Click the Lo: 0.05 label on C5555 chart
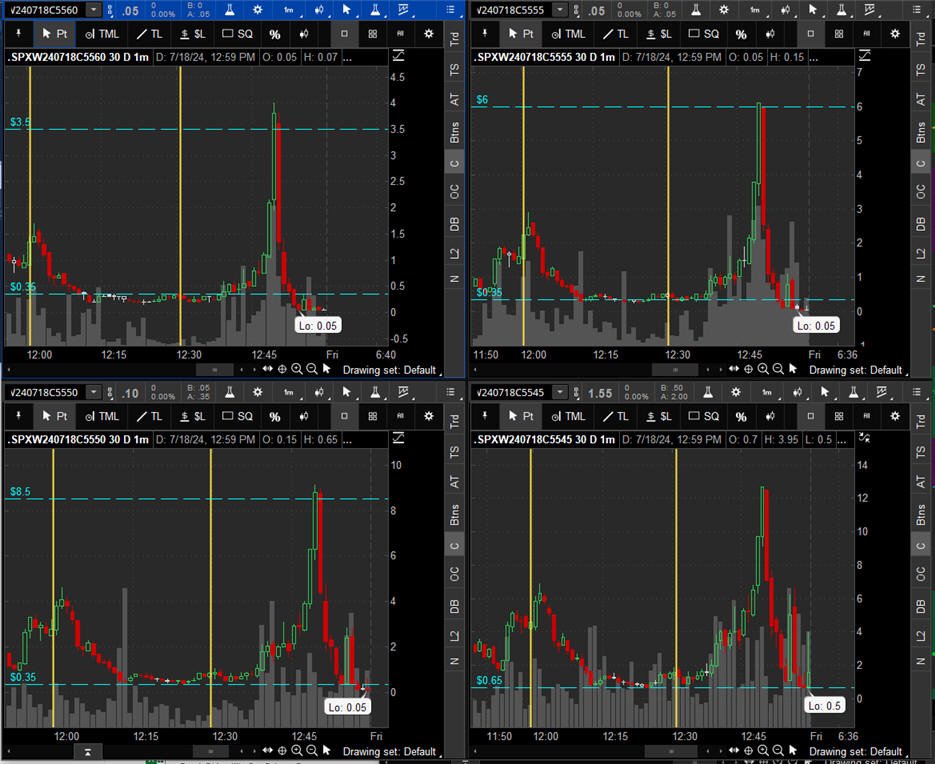 [x=816, y=325]
